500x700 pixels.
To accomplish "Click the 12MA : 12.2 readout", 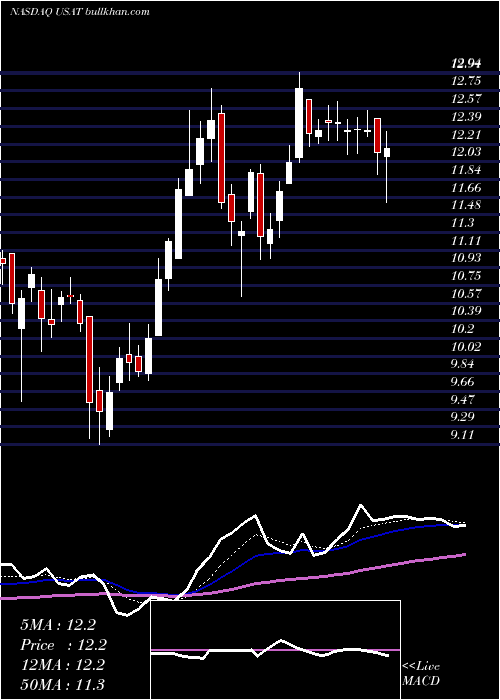I will coord(62,665).
